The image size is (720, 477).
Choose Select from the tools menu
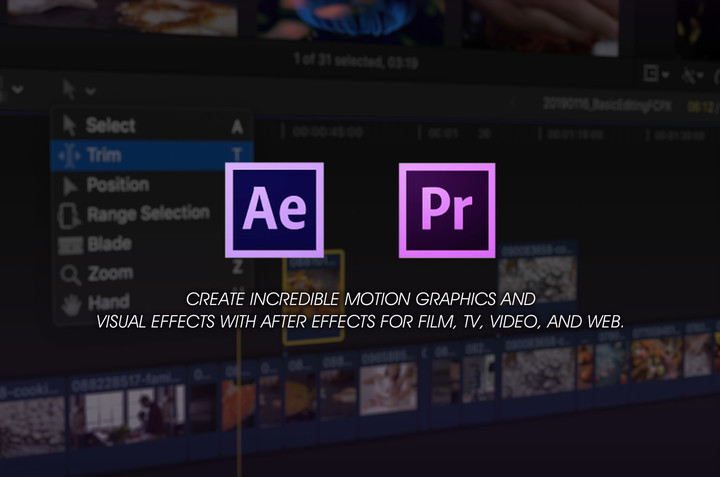(110, 126)
